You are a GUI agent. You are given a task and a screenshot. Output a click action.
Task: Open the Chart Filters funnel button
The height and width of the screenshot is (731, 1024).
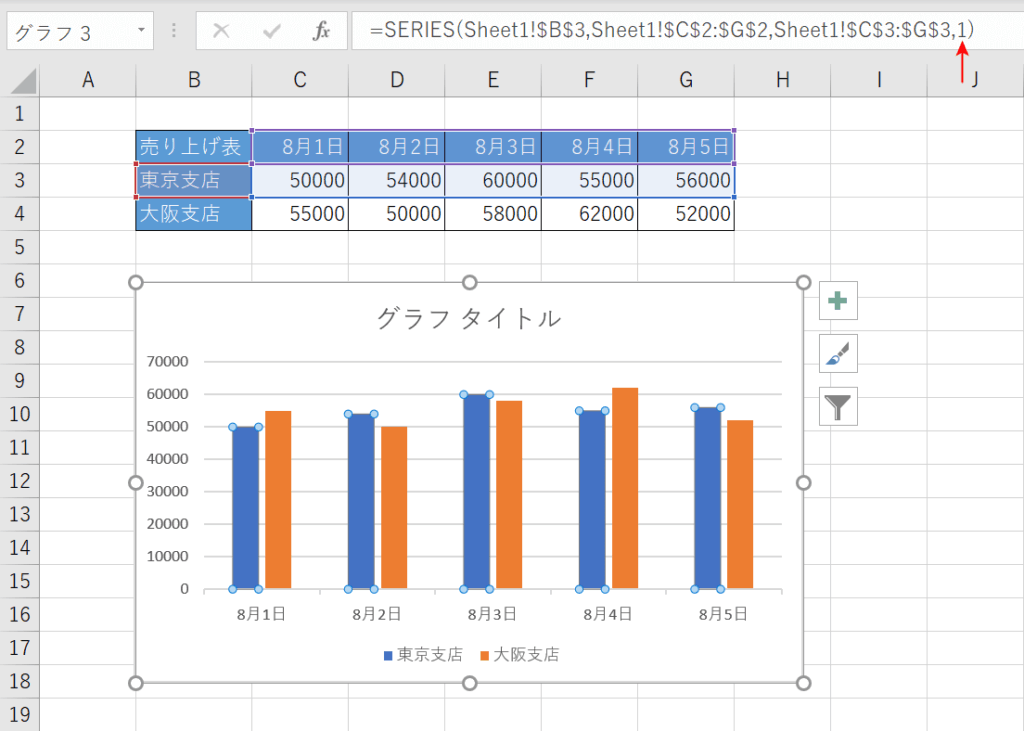coord(837,406)
